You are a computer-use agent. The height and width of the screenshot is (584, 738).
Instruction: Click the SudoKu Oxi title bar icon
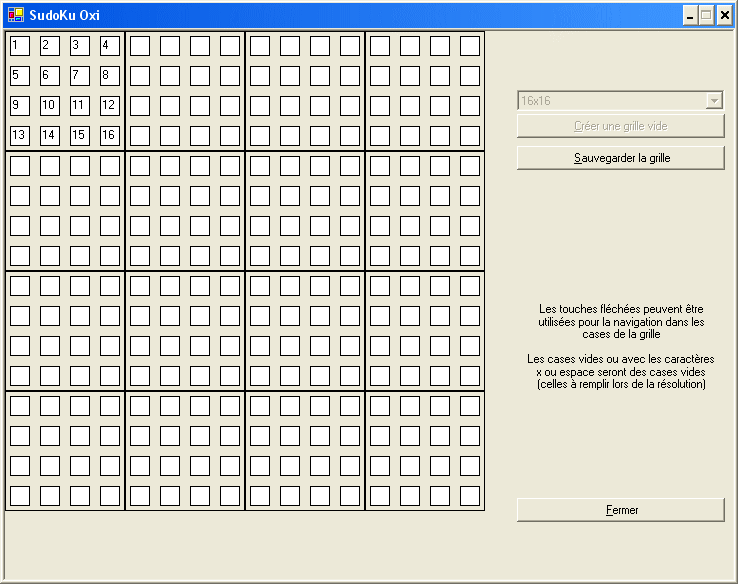pos(15,15)
